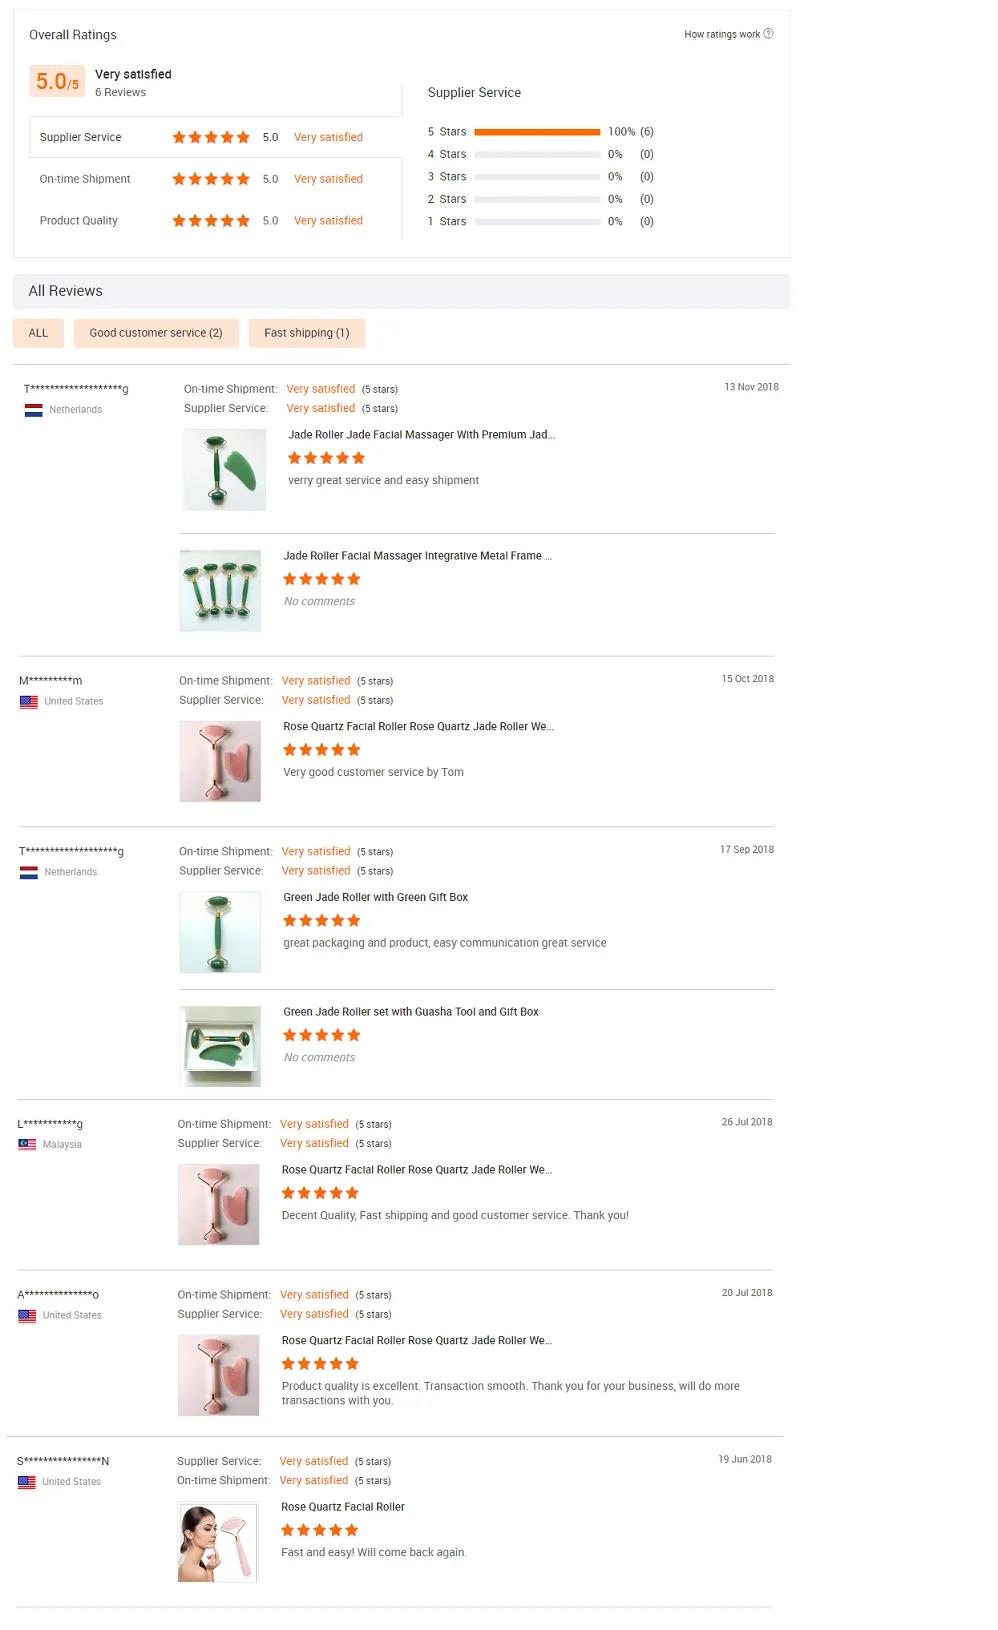Click the United States flag beside M*********m
Image resolution: width=998 pixels, height=1630 pixels.
pyautogui.click(x=31, y=700)
